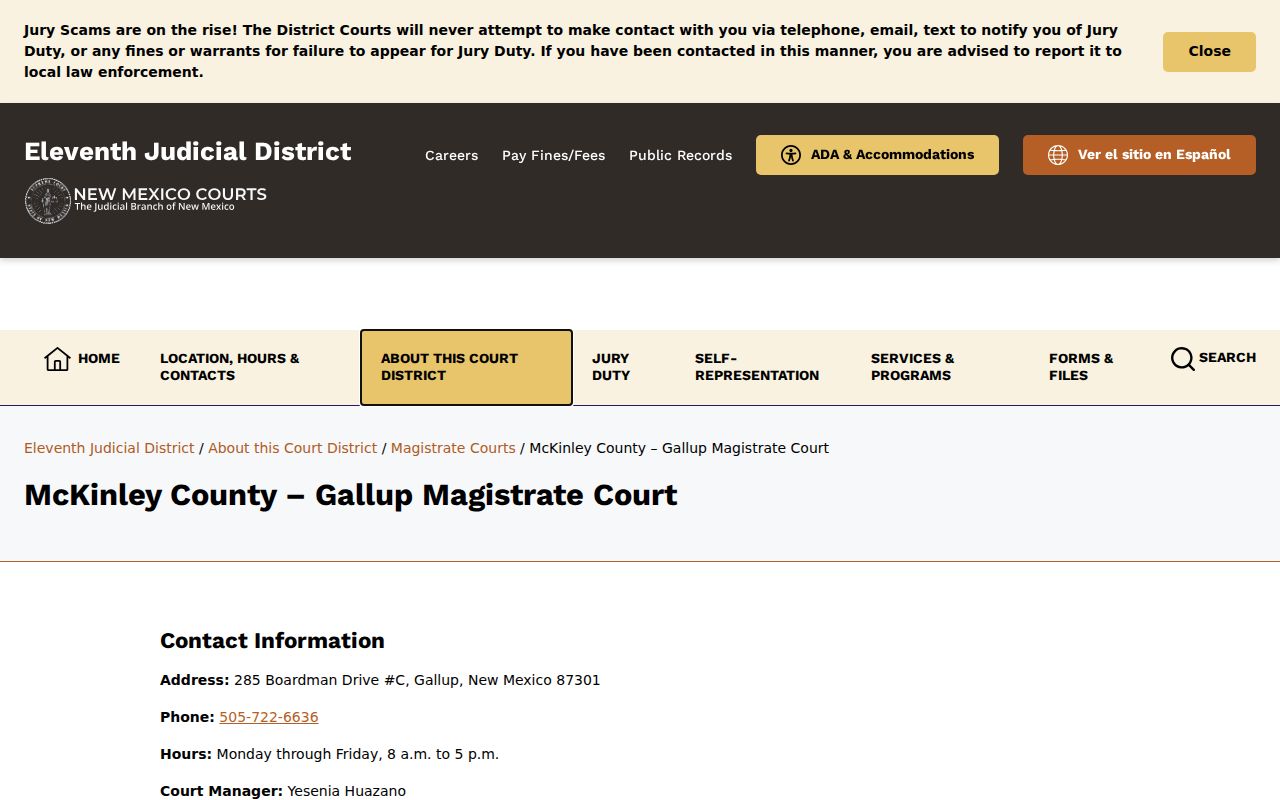Image resolution: width=1280 pixels, height=800 pixels.
Task: Click the New Mexico Courts seal logo
Action: point(47,201)
